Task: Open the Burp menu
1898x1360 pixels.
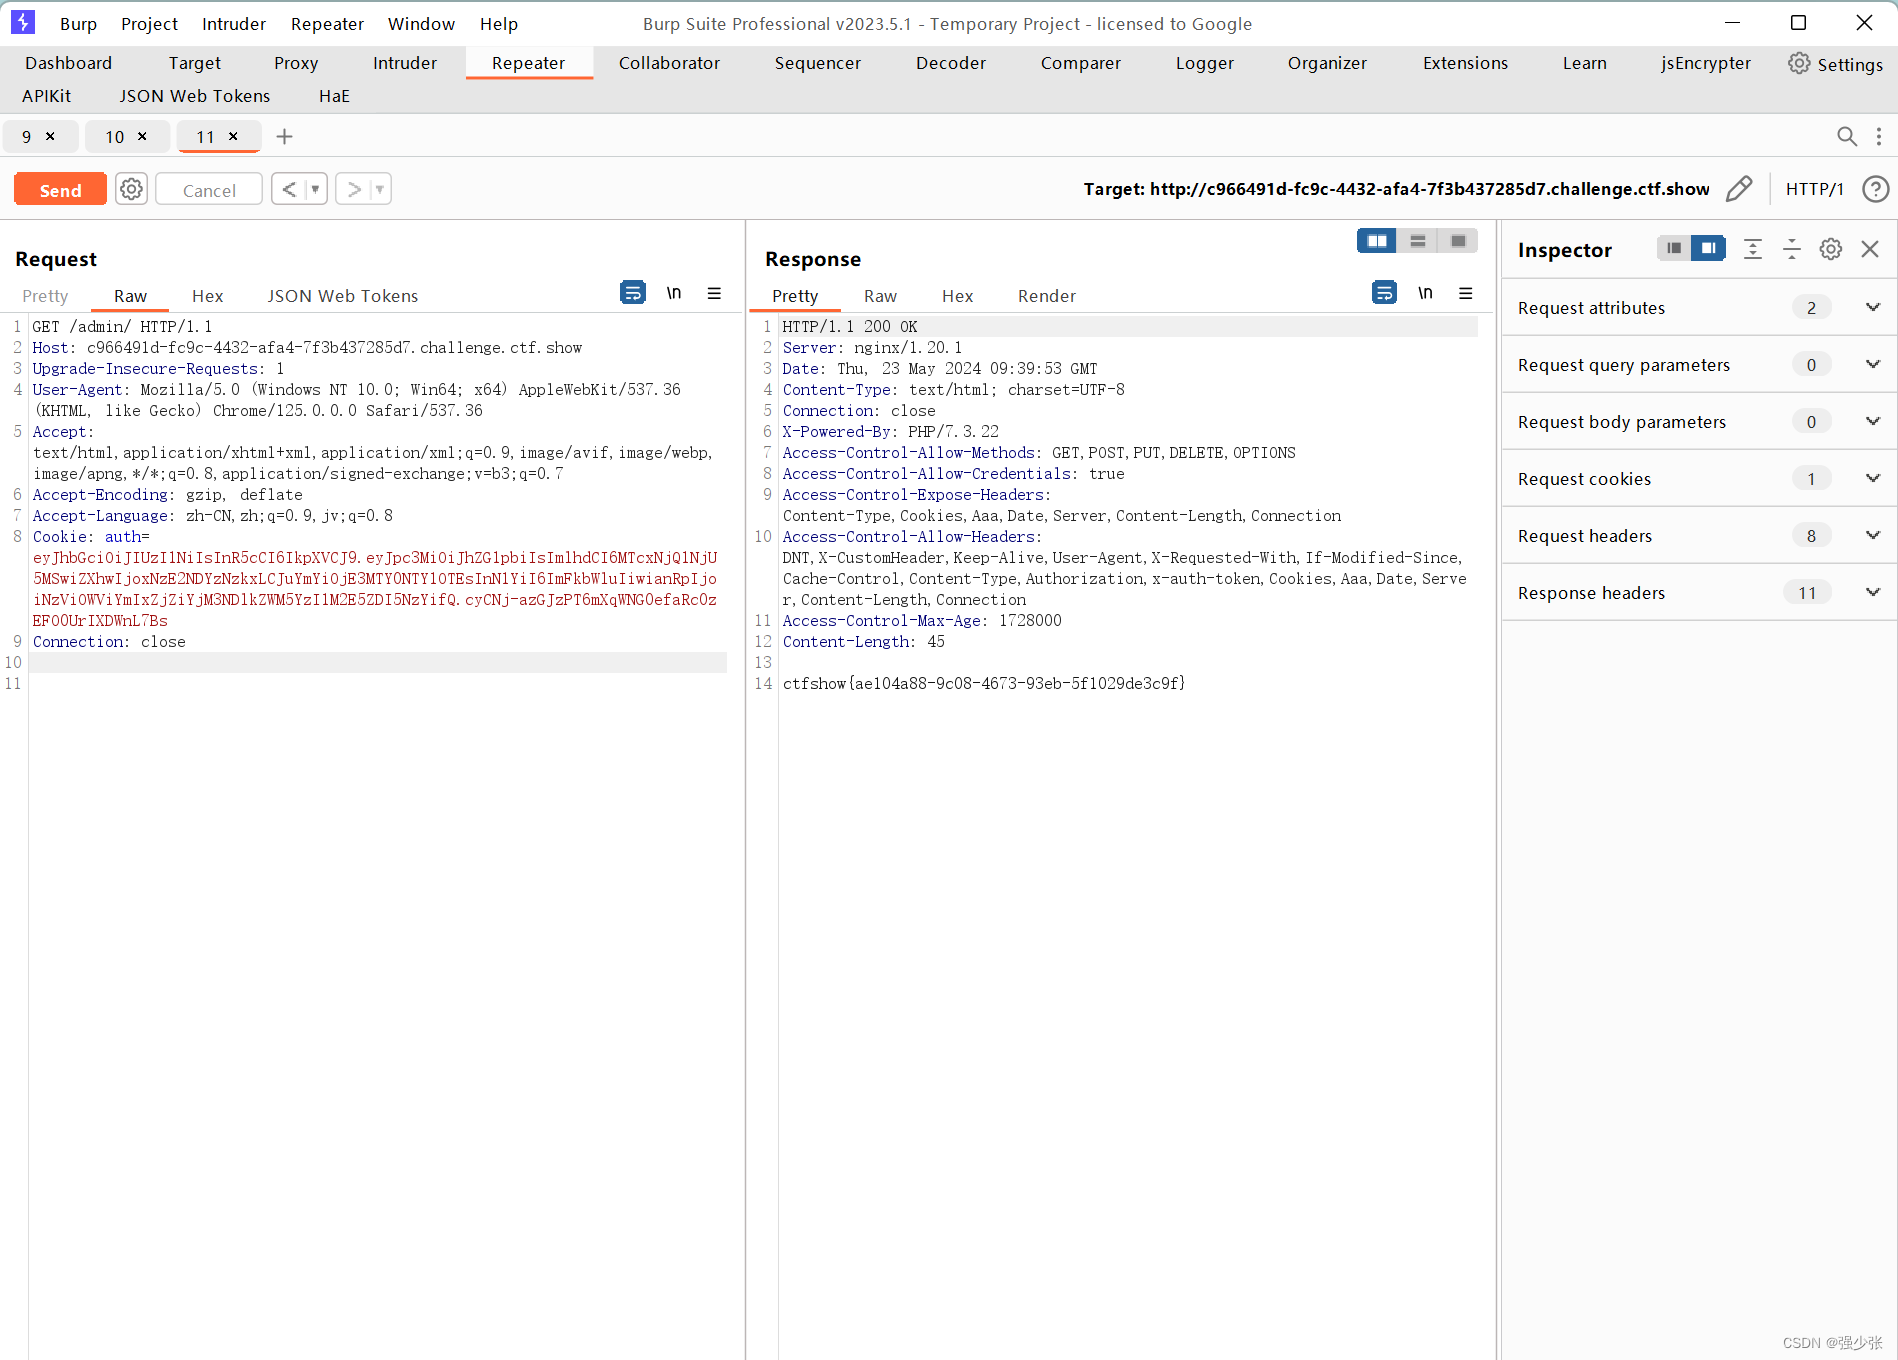Action: pyautogui.click(x=78, y=24)
